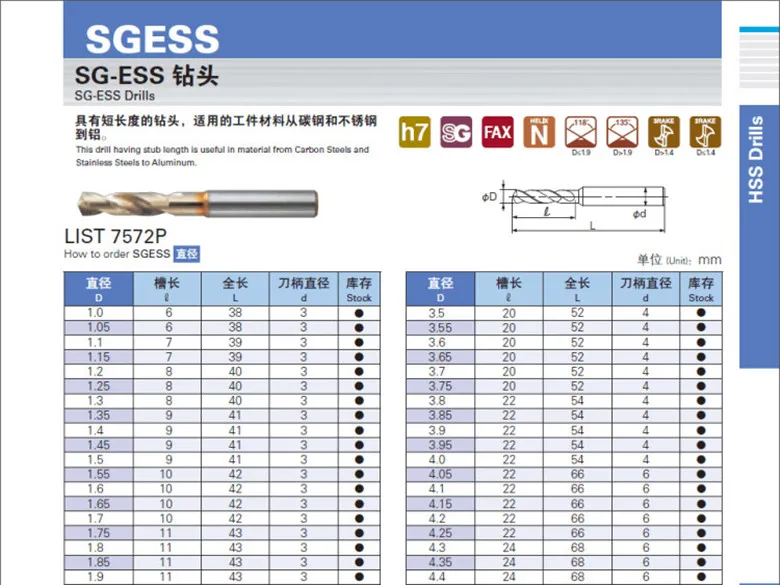Click diameter cell 3.55
Screen dimensions: 780x585
click(x=440, y=327)
